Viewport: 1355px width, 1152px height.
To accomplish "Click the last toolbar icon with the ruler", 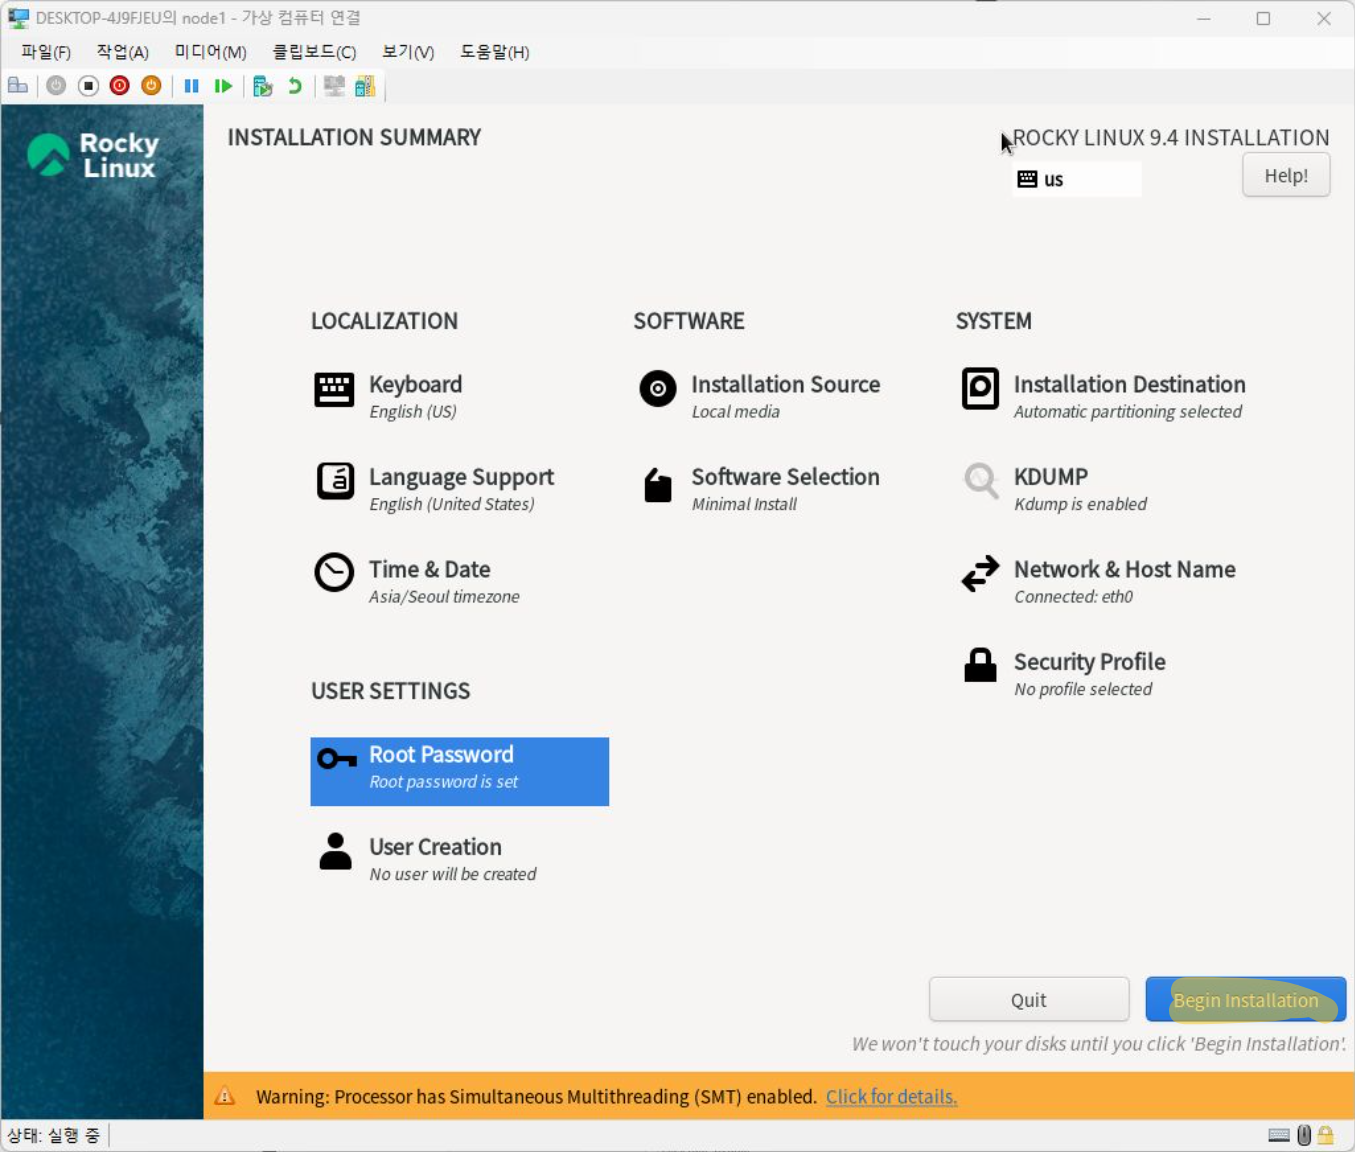I will (x=365, y=86).
